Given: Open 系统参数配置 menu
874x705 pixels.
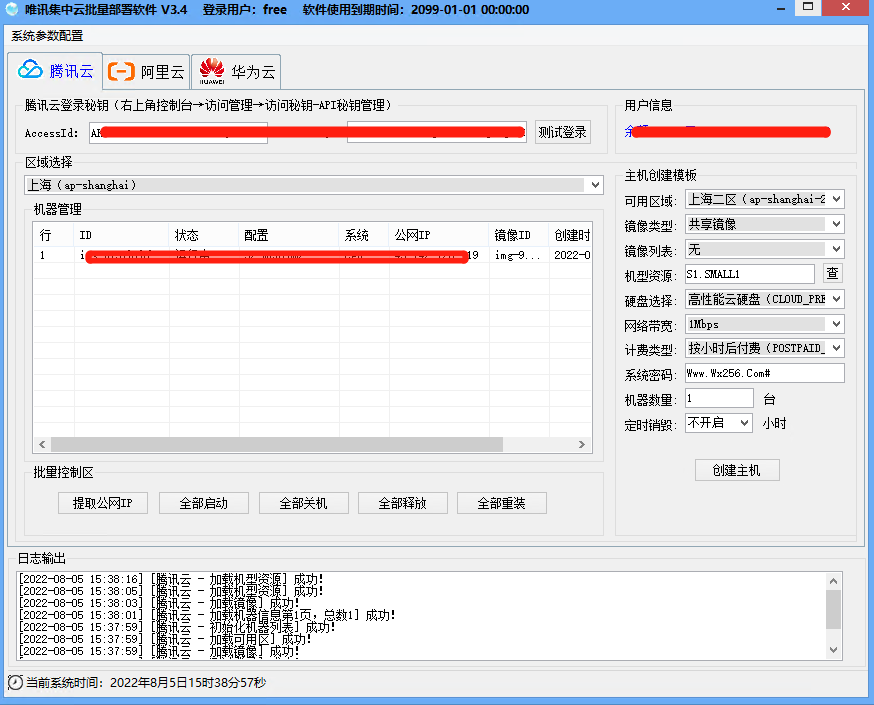Looking at the screenshot, I should tap(47, 36).
